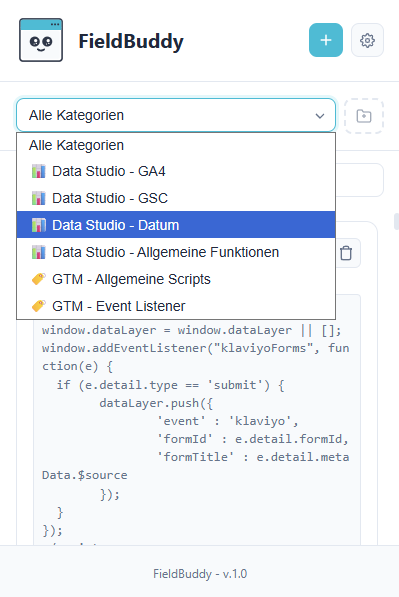Open settings via gear icon
The image size is (399, 597).
[367, 40]
